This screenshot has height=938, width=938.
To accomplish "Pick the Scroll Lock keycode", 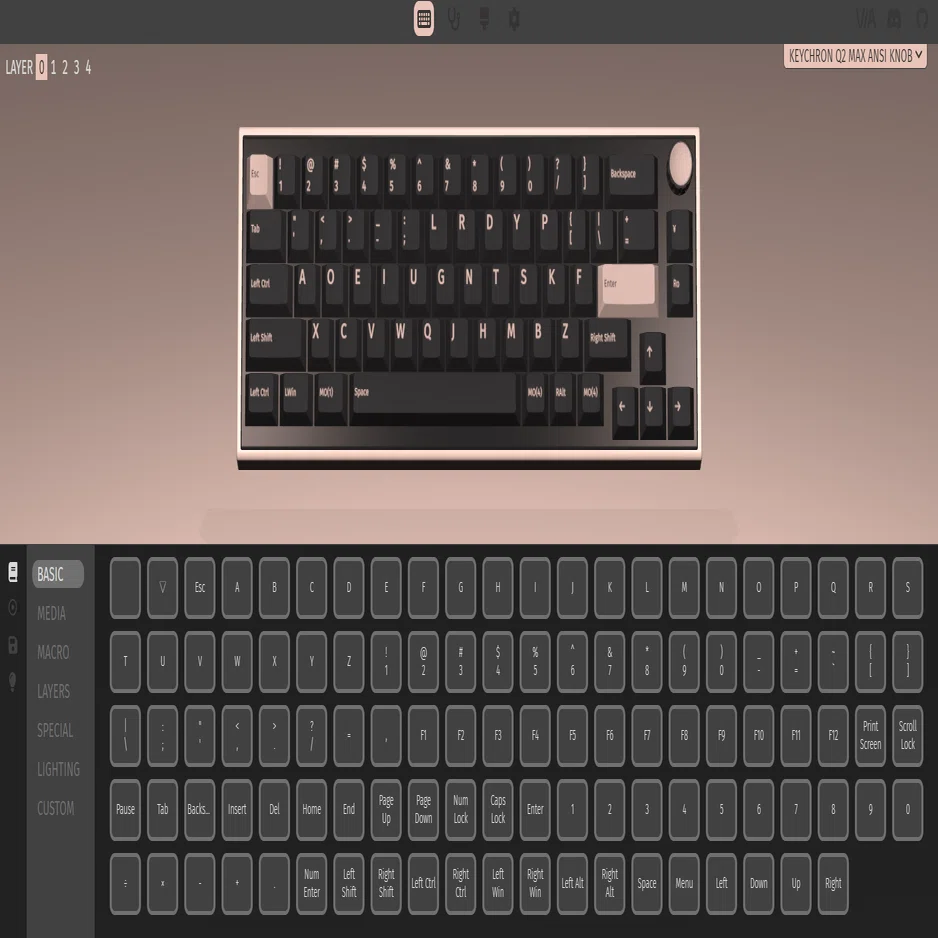I will pyautogui.click(x=907, y=735).
